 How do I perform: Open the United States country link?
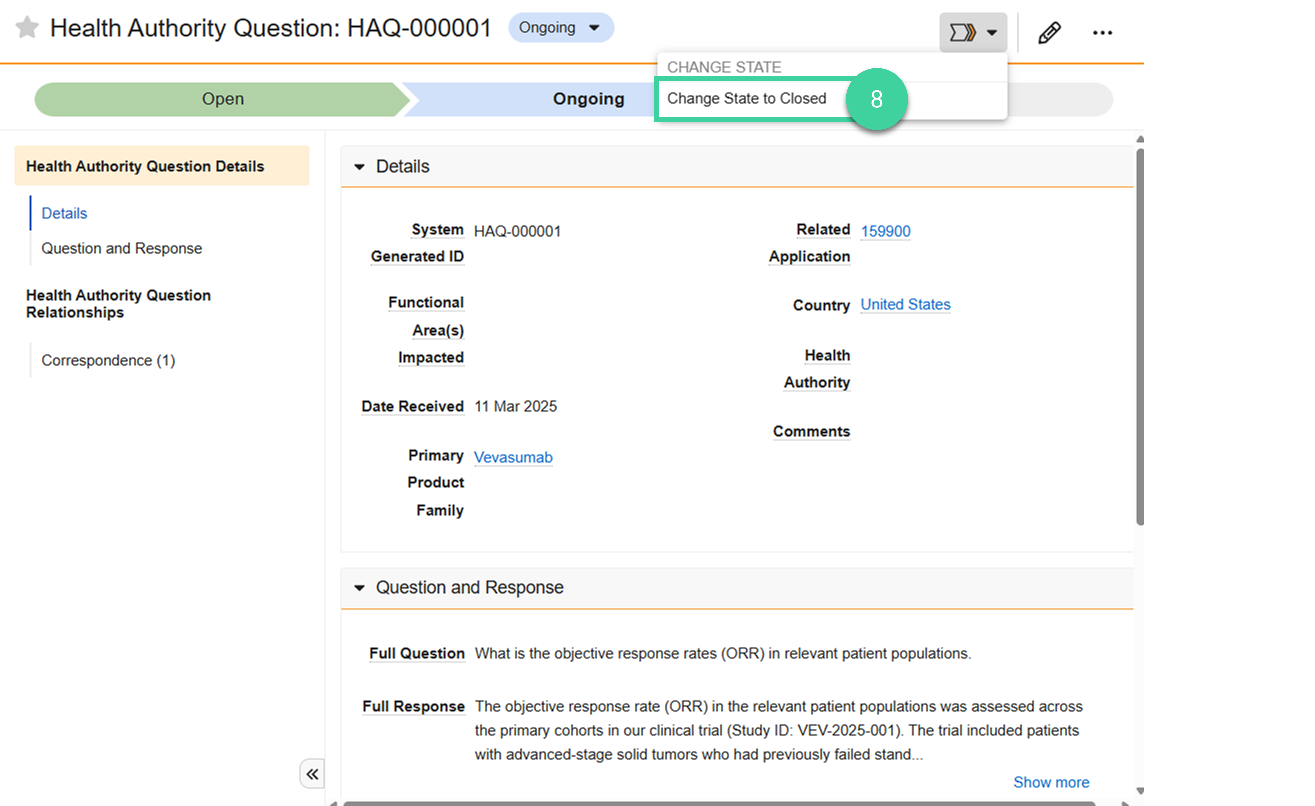(906, 305)
